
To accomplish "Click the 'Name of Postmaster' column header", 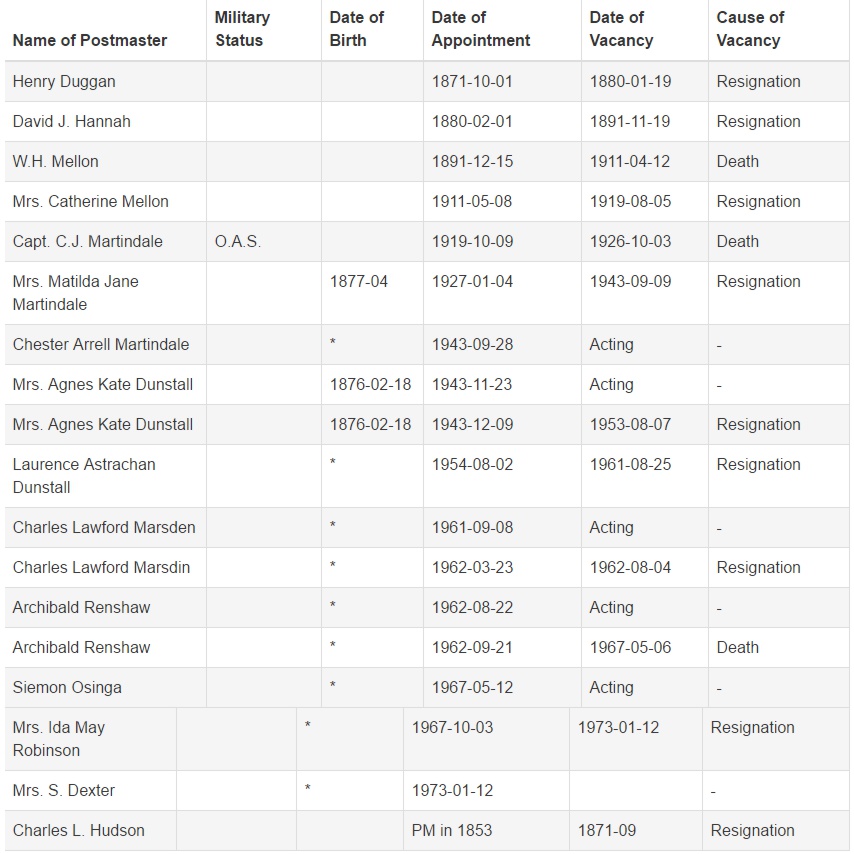I will [x=90, y=41].
